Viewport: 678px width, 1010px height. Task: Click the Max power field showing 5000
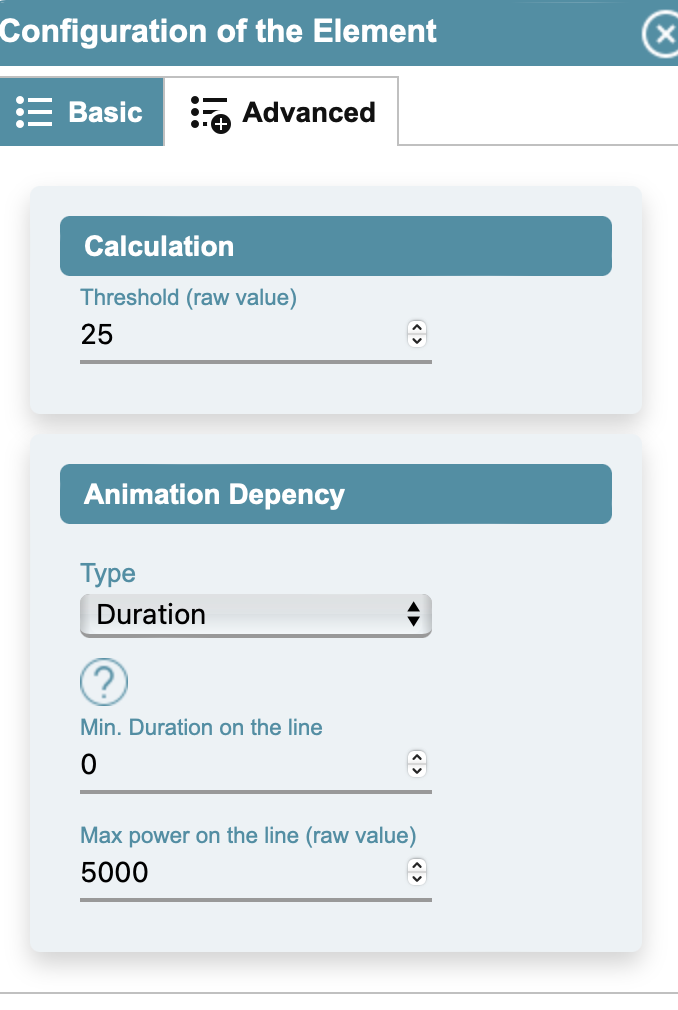tap(256, 873)
